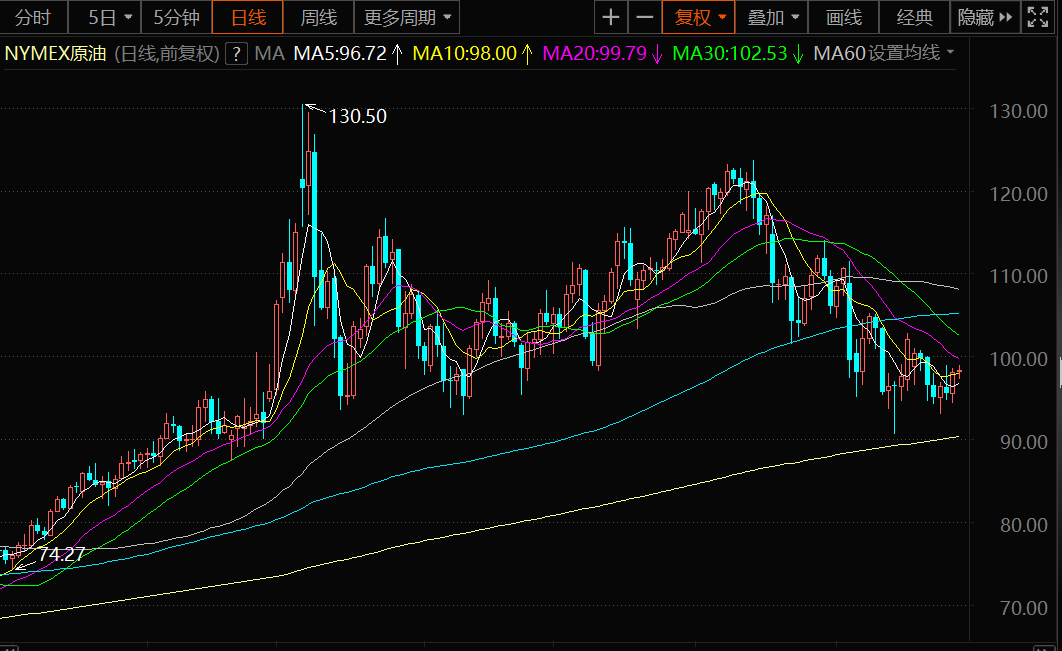The height and width of the screenshot is (651, 1062).
Task: Open the 复权 adjustment dropdown
Action: coord(698,17)
